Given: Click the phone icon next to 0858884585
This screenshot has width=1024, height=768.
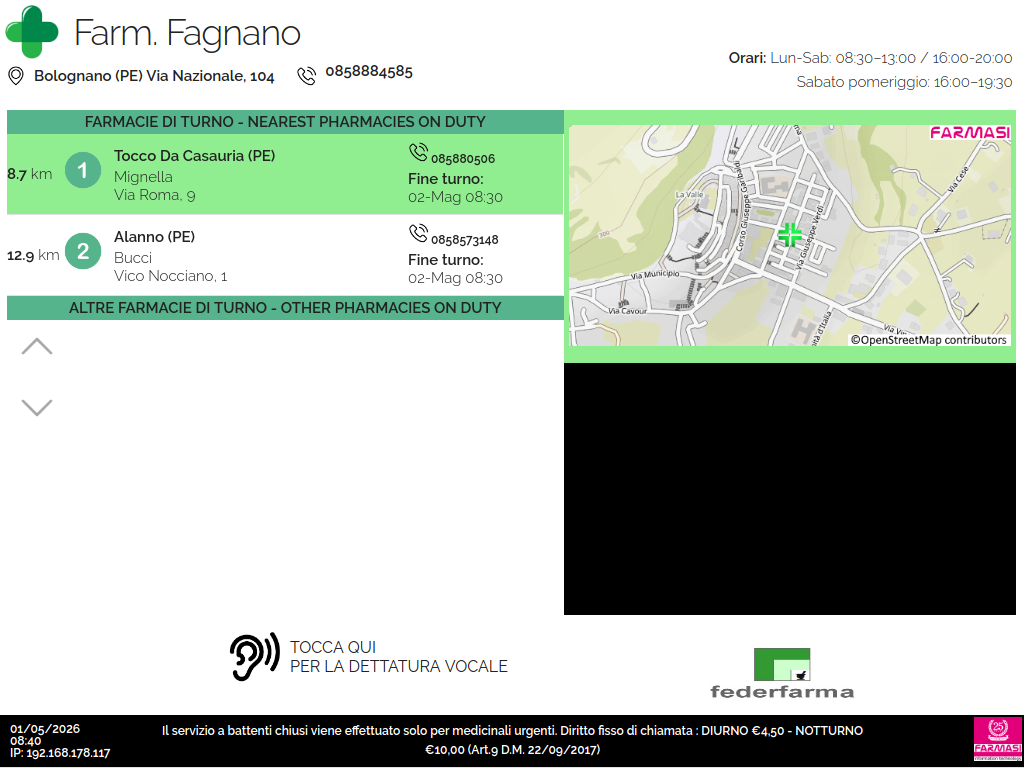Looking at the screenshot, I should (x=307, y=76).
